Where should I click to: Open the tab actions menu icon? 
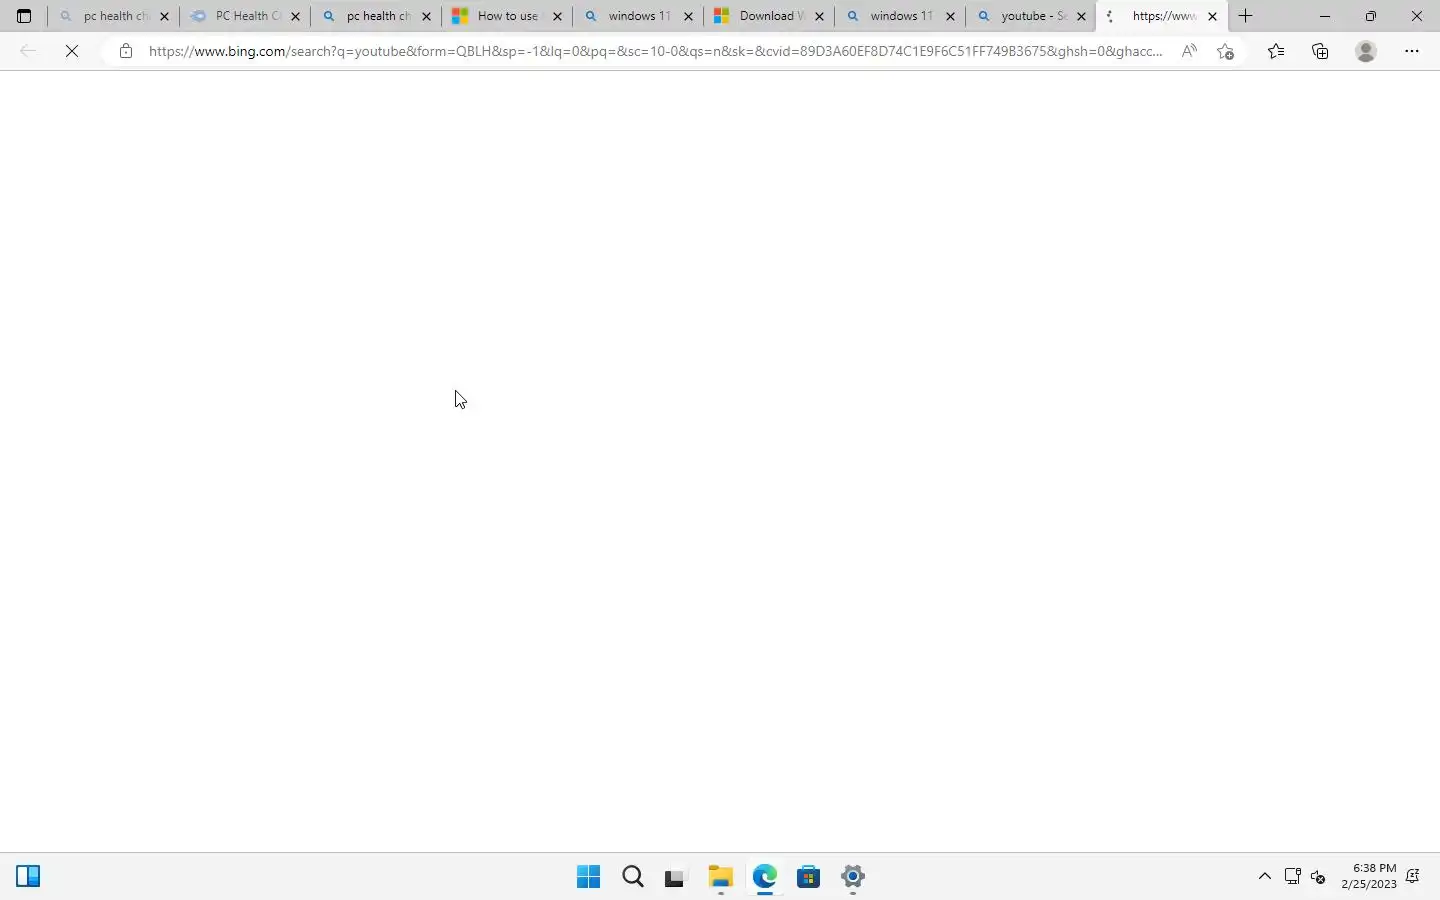24,16
